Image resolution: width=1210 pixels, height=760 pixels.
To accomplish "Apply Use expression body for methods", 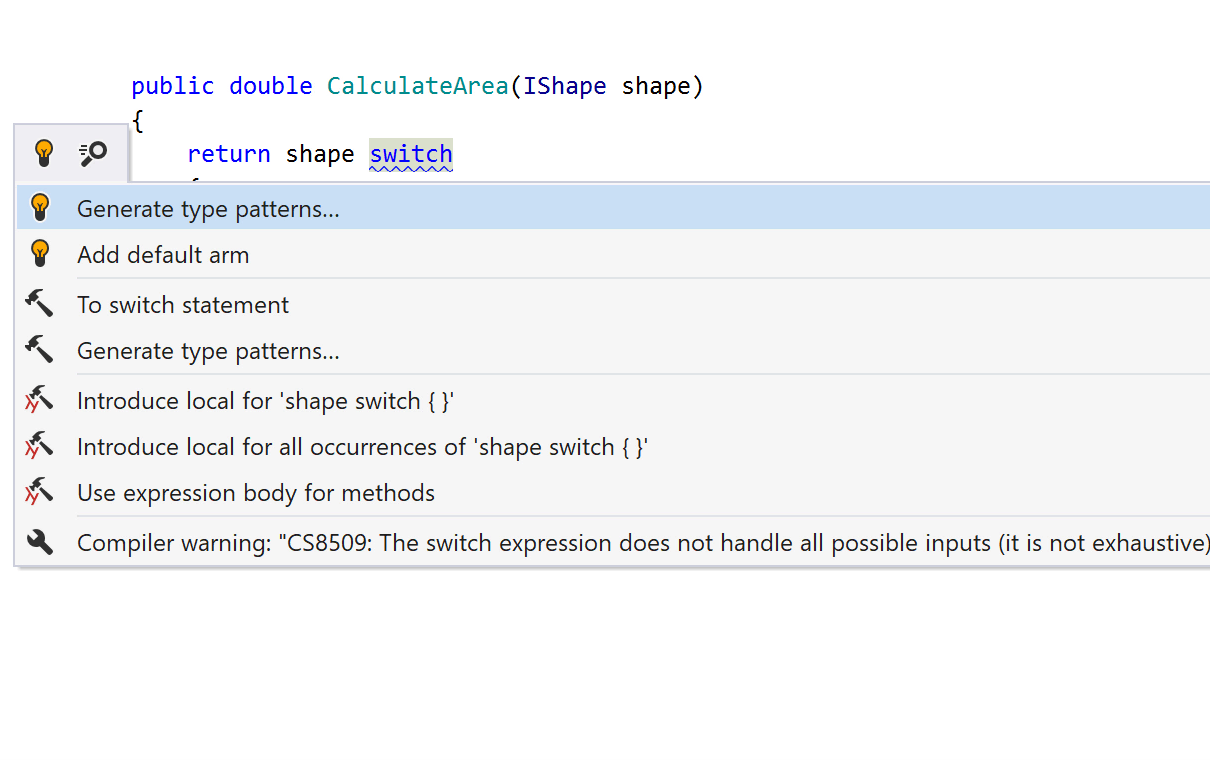I will click(255, 493).
